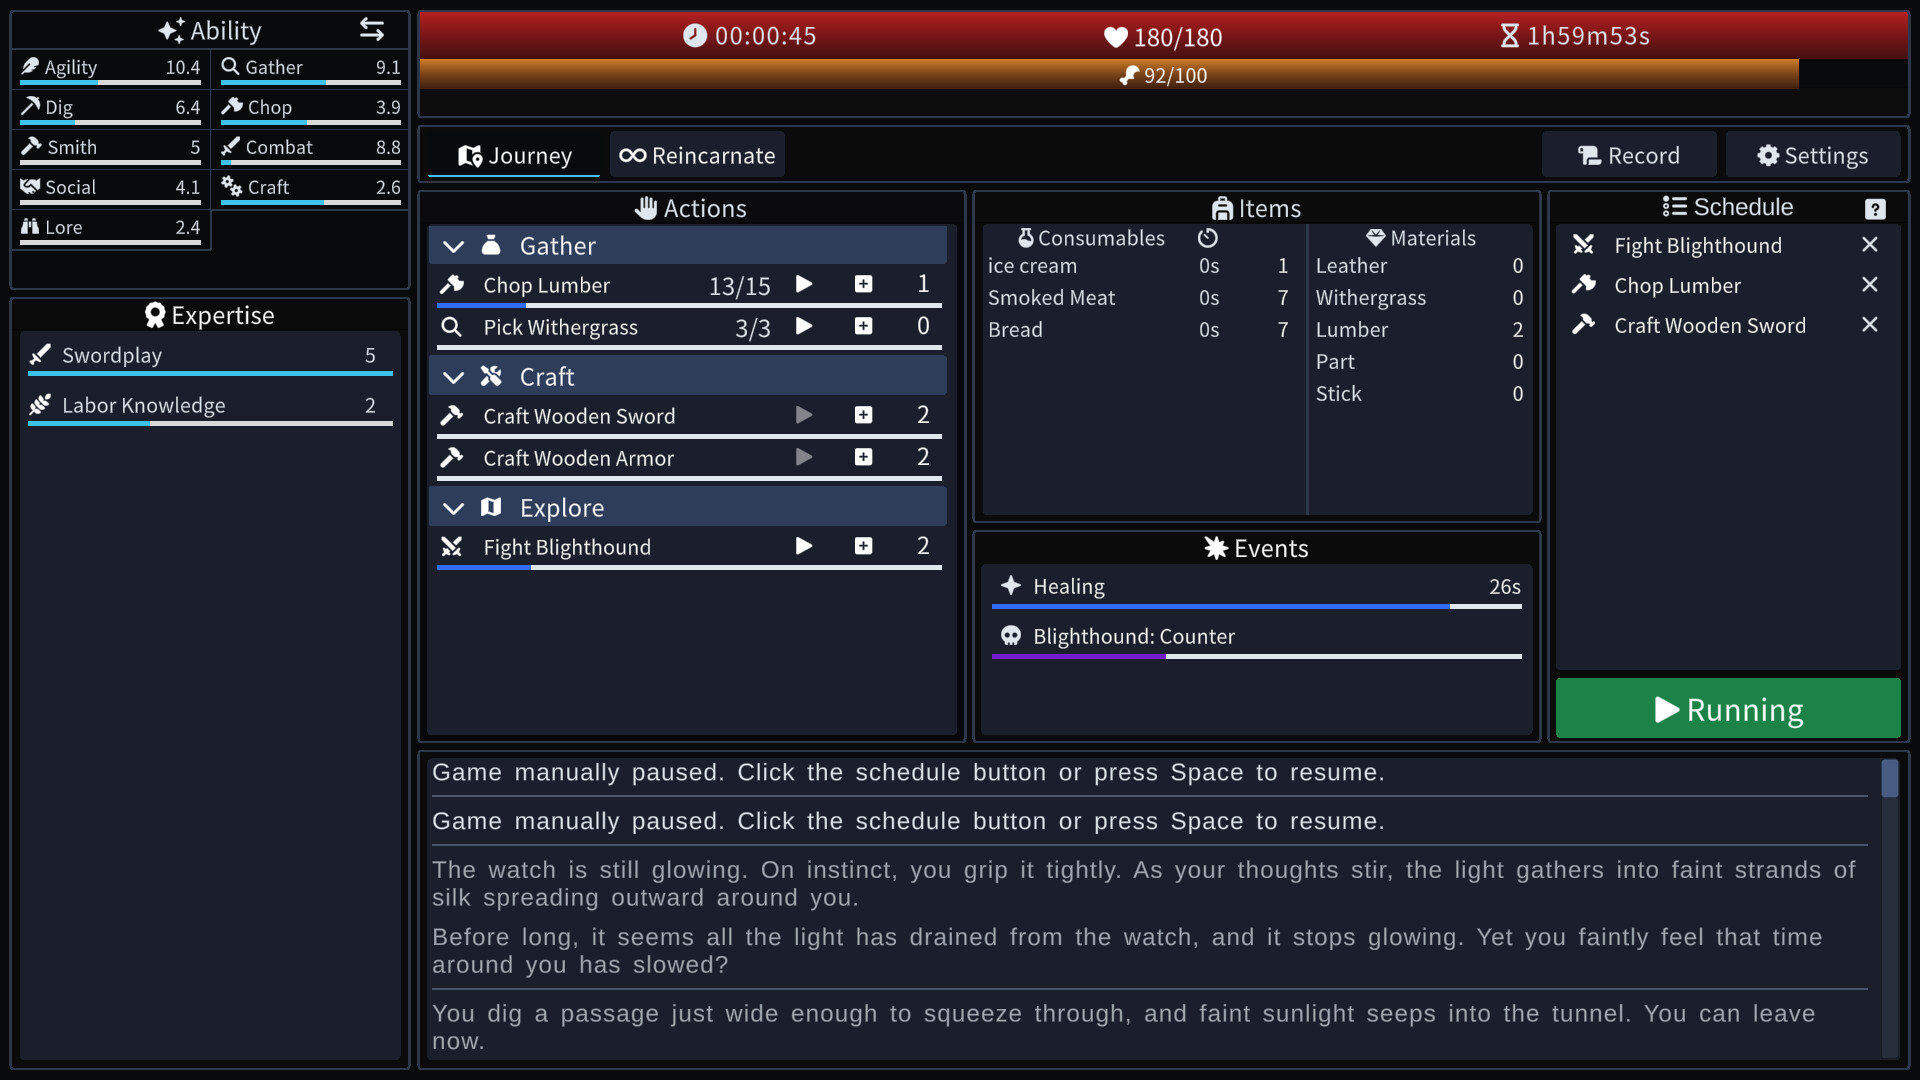Remove Fight Blighthound from the schedule

(x=1870, y=245)
